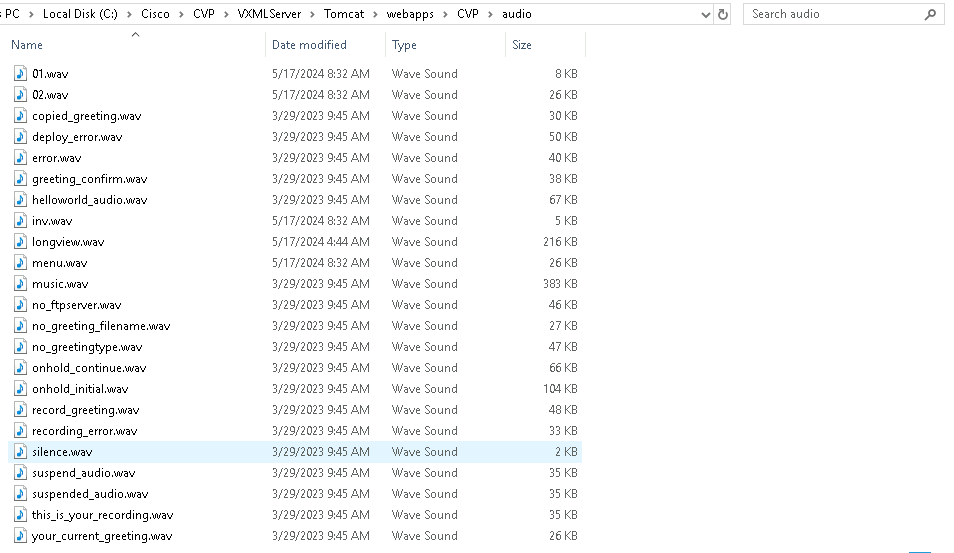Click the icon next to menu.wav
The image size is (954, 553).
pos(21,263)
